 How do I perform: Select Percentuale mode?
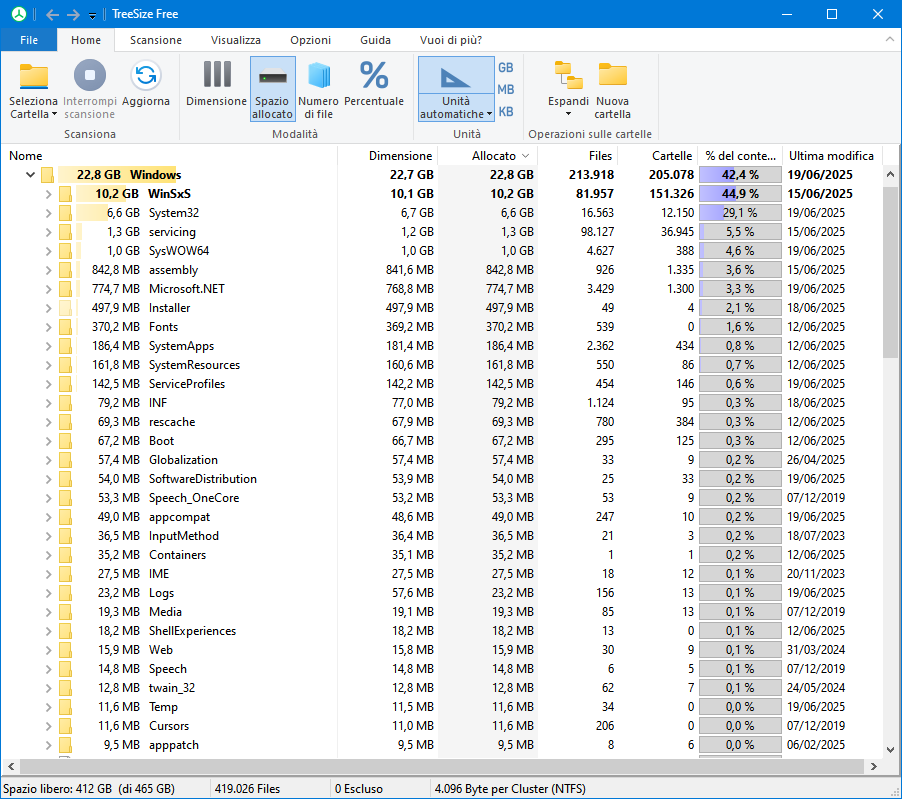[x=374, y=84]
